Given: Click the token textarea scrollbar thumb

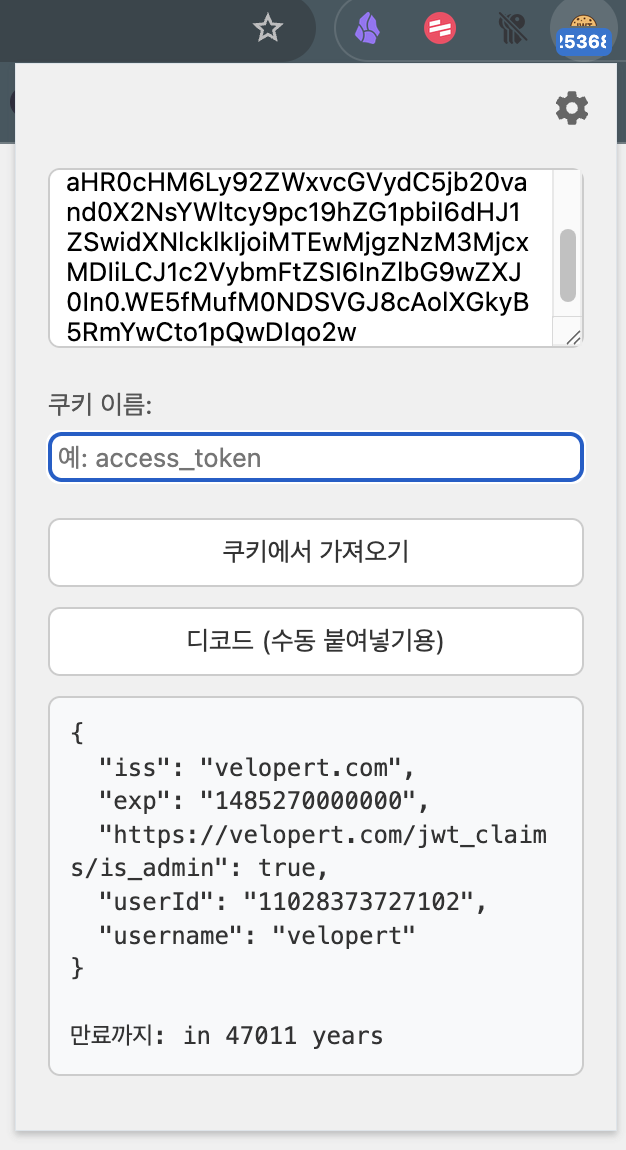Looking at the screenshot, I should click(567, 265).
